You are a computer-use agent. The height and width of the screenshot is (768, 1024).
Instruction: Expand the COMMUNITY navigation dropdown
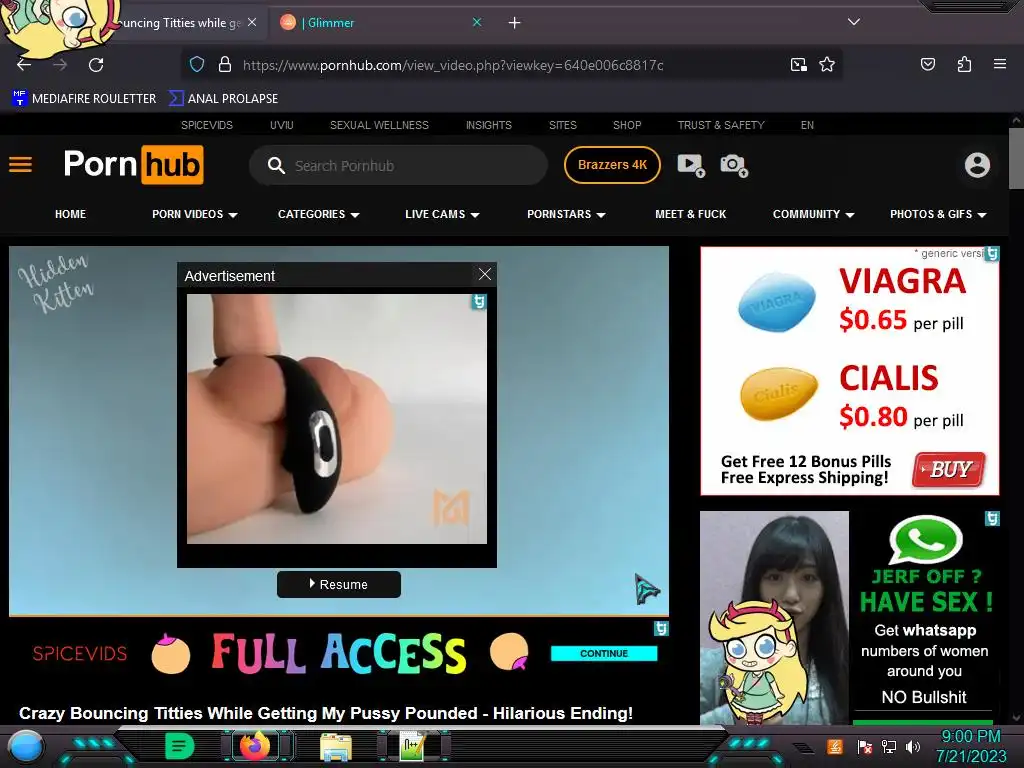click(x=814, y=214)
